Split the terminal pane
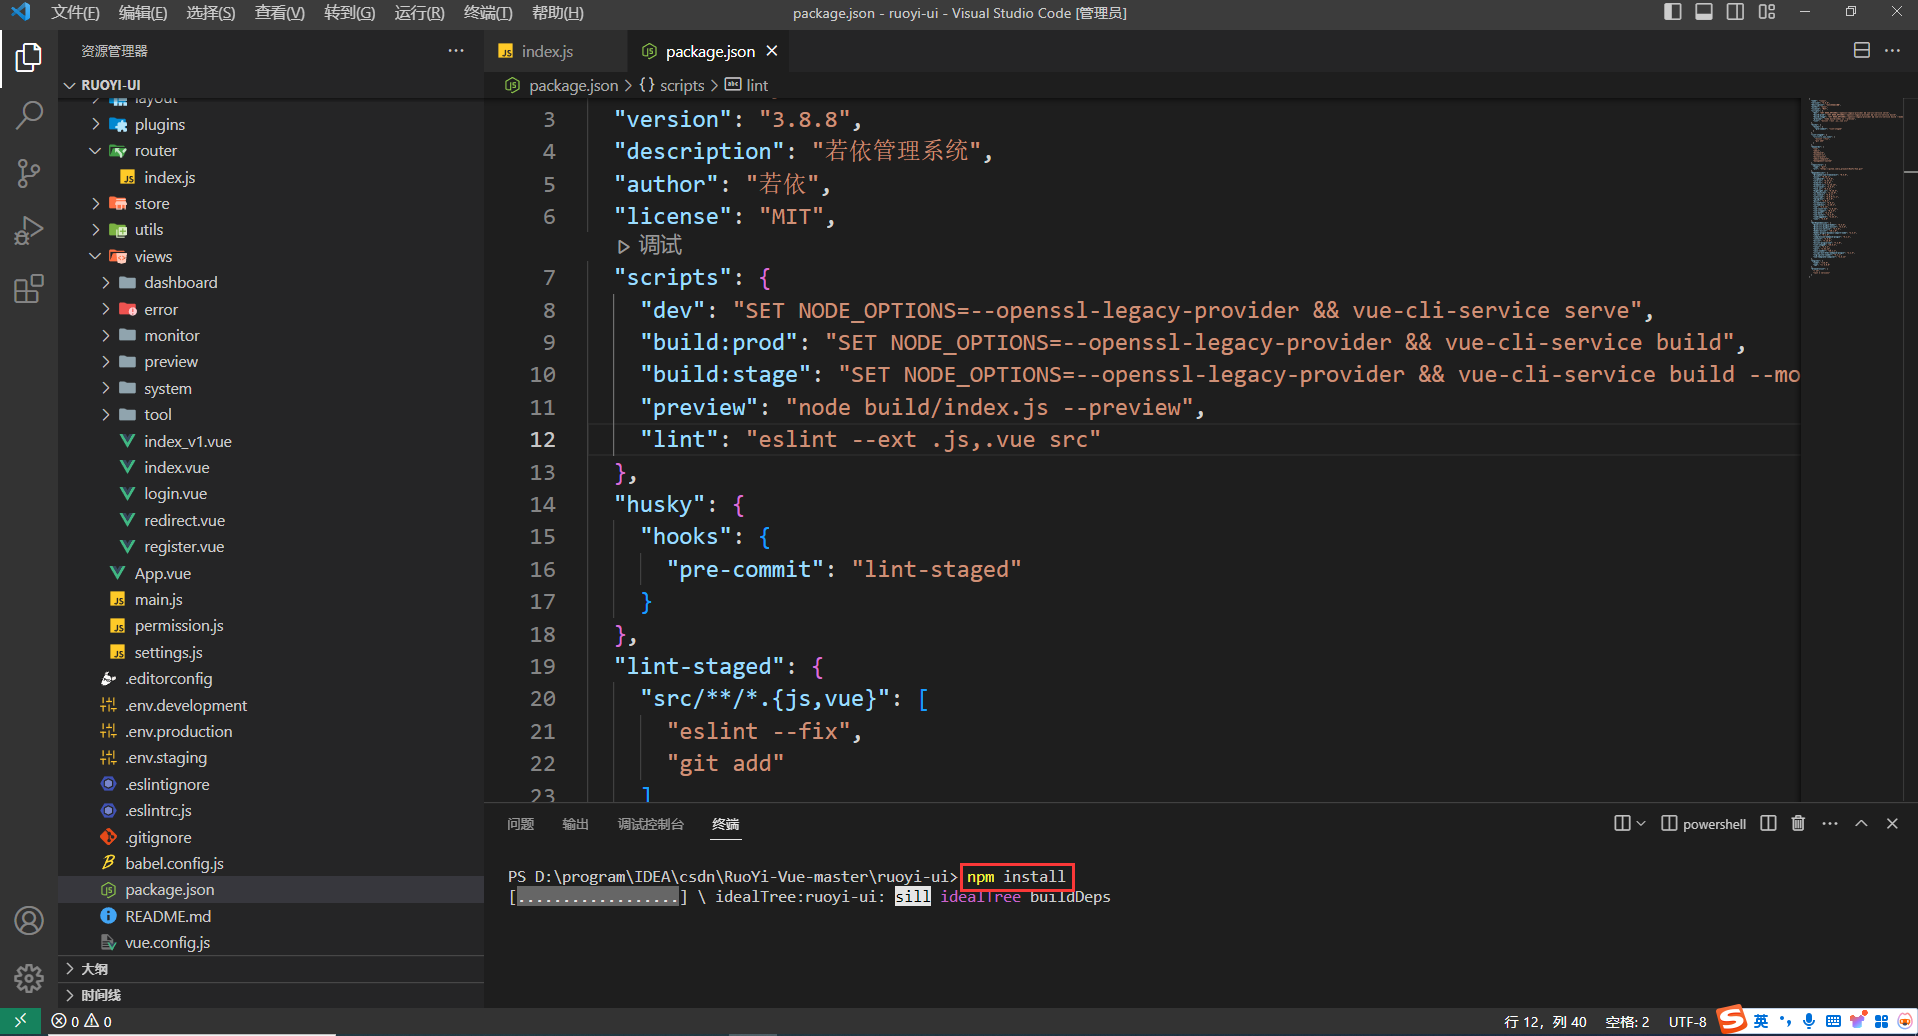This screenshot has height=1036, width=1918. (1768, 823)
